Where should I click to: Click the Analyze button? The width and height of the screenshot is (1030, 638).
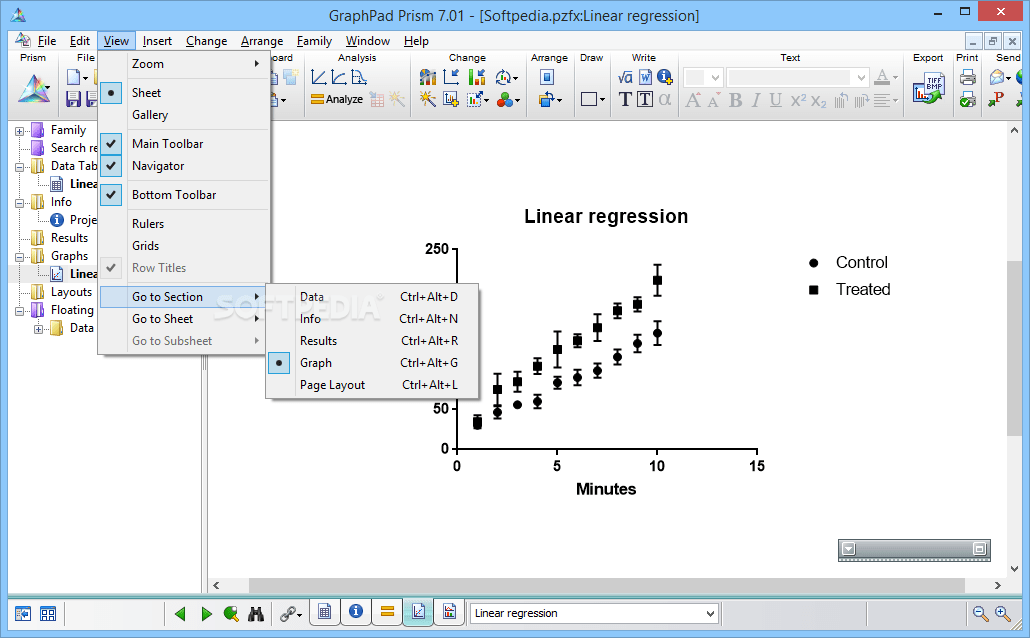click(x=336, y=99)
